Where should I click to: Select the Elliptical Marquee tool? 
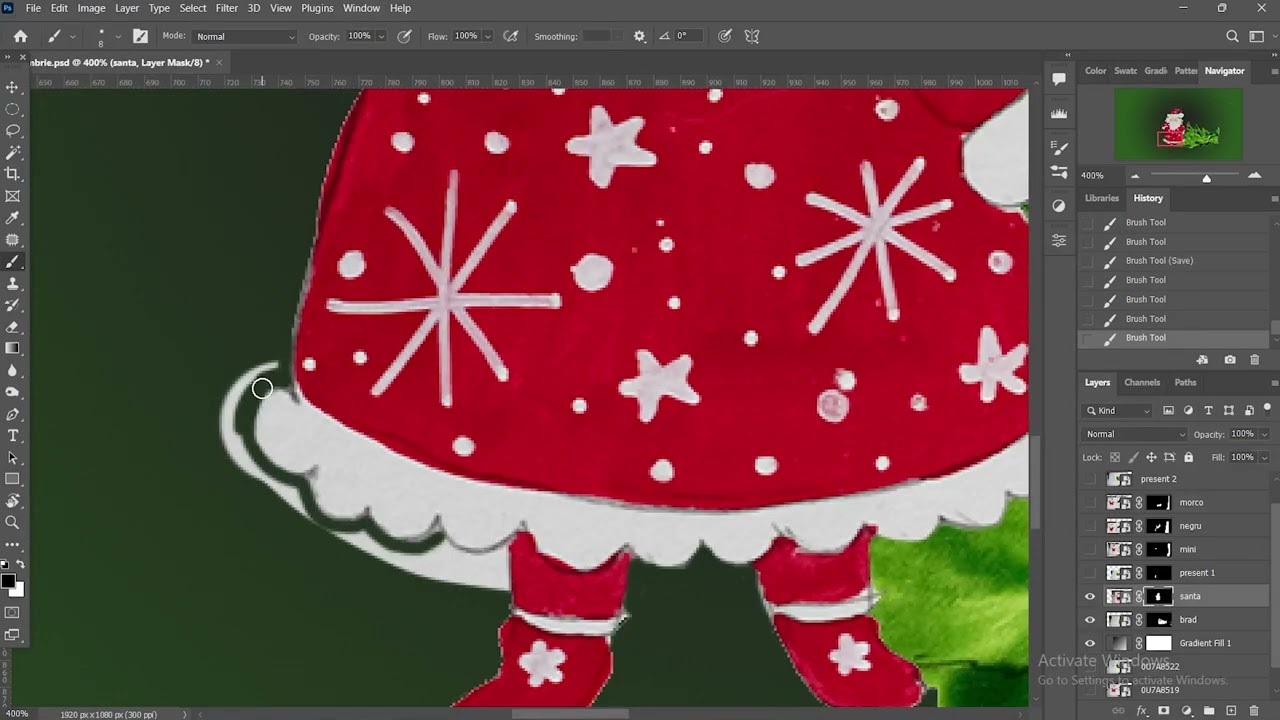[x=13, y=110]
